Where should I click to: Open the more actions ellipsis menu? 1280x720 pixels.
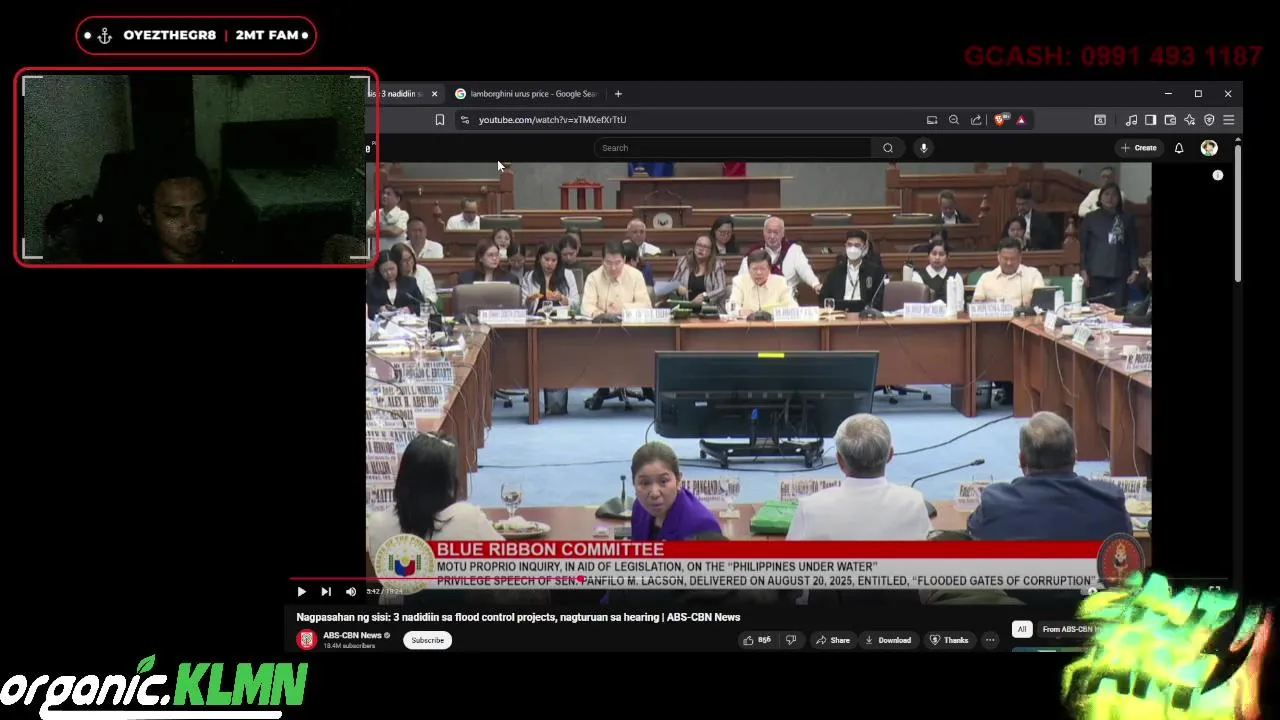990,640
